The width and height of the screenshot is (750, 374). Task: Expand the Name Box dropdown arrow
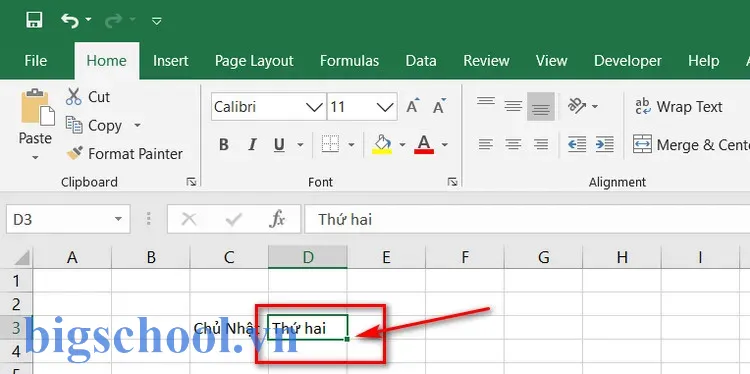(118, 220)
